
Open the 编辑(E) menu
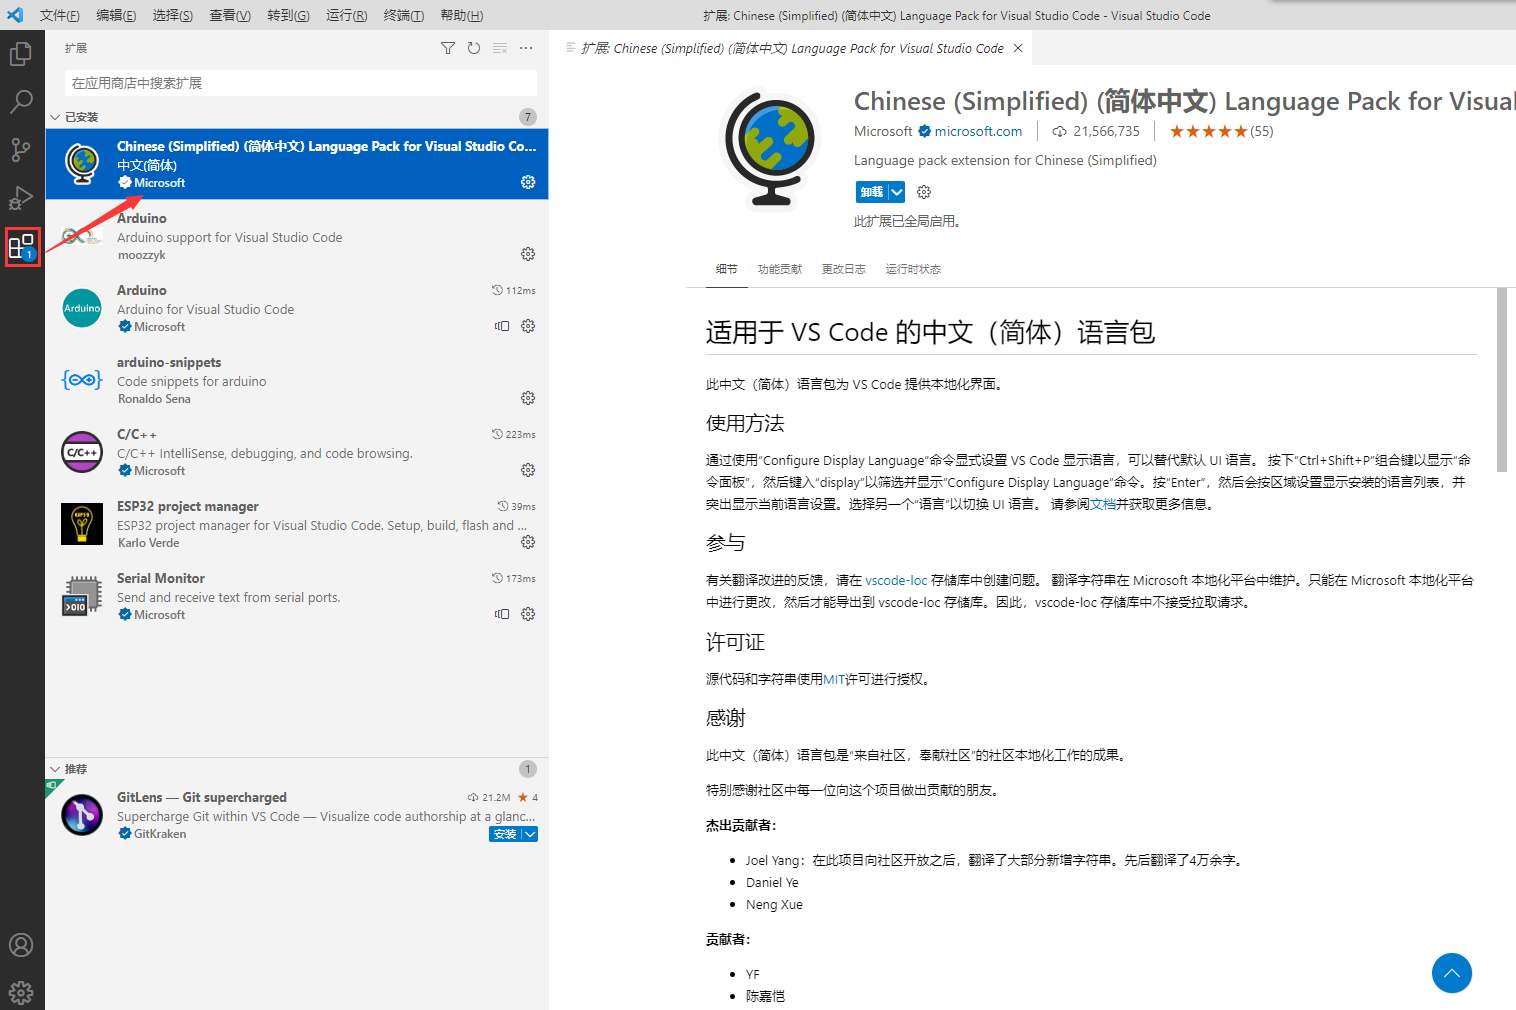pyautogui.click(x=116, y=15)
